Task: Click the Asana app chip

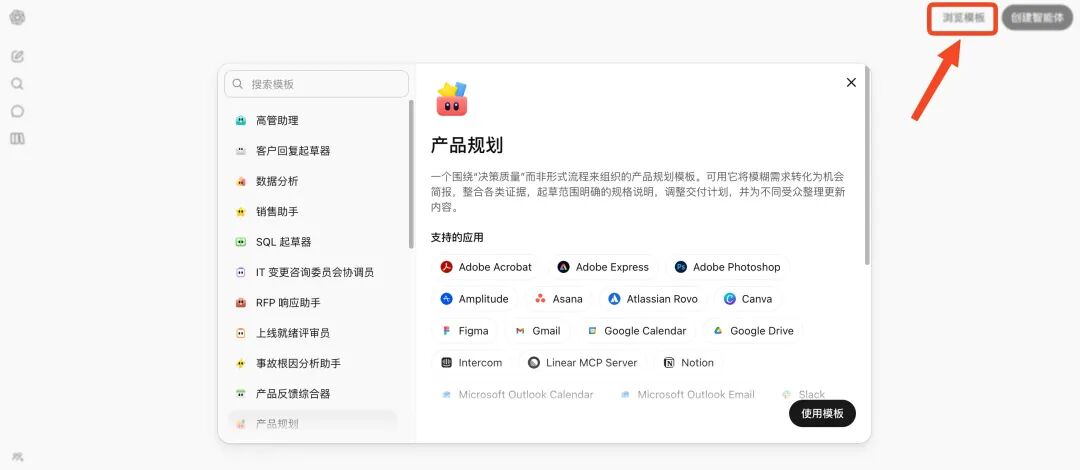Action: [558, 299]
